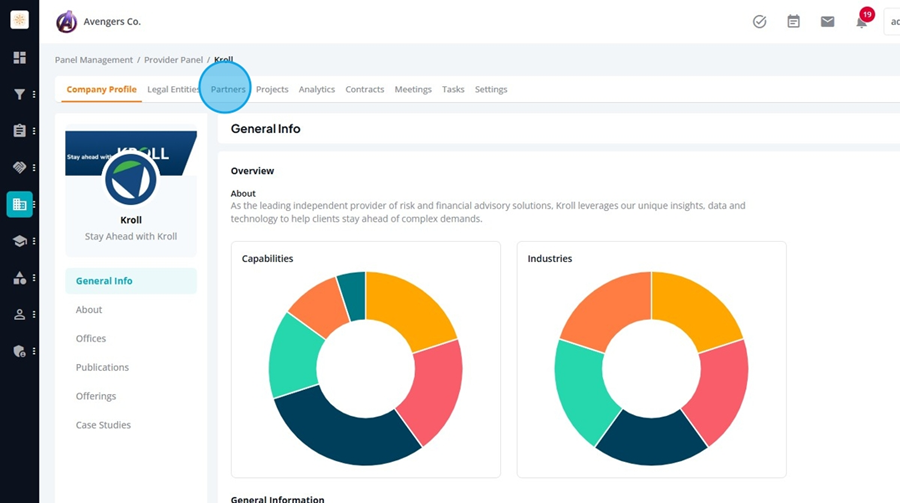Click the 'General Info' page heading

pyautogui.click(x=266, y=129)
